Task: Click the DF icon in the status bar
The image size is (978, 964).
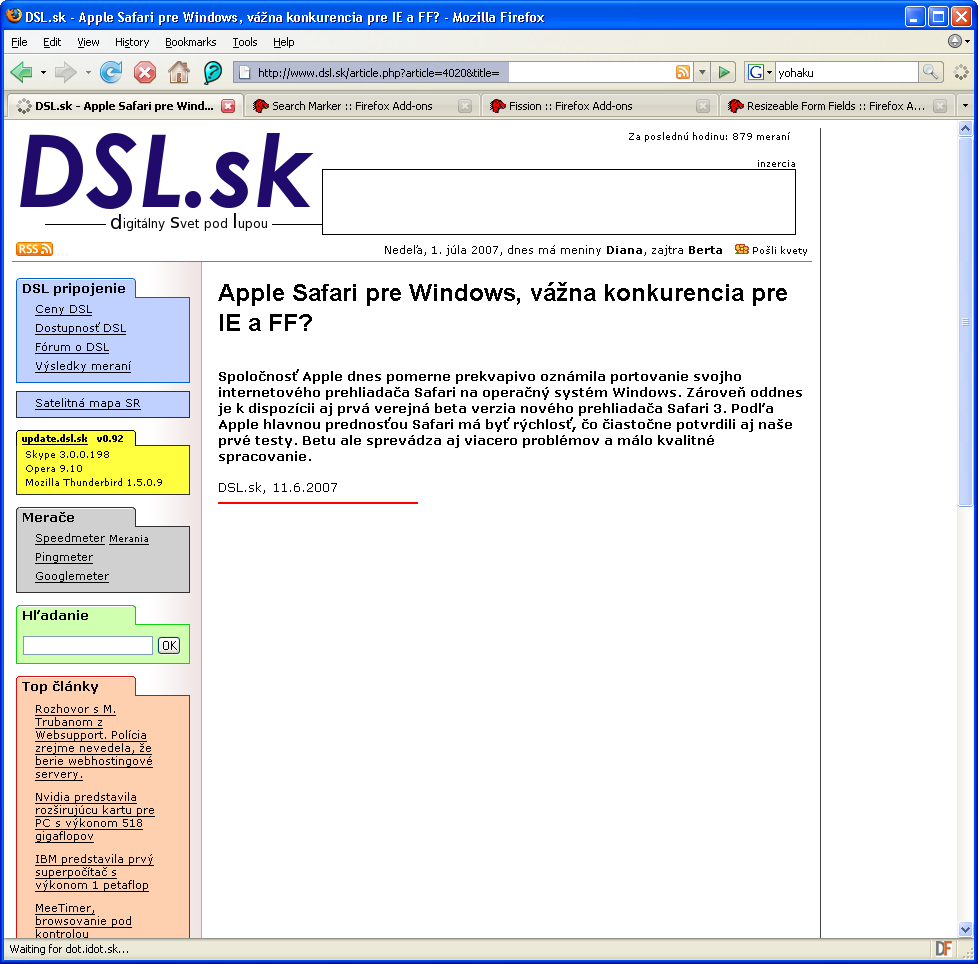Action: coord(943,949)
